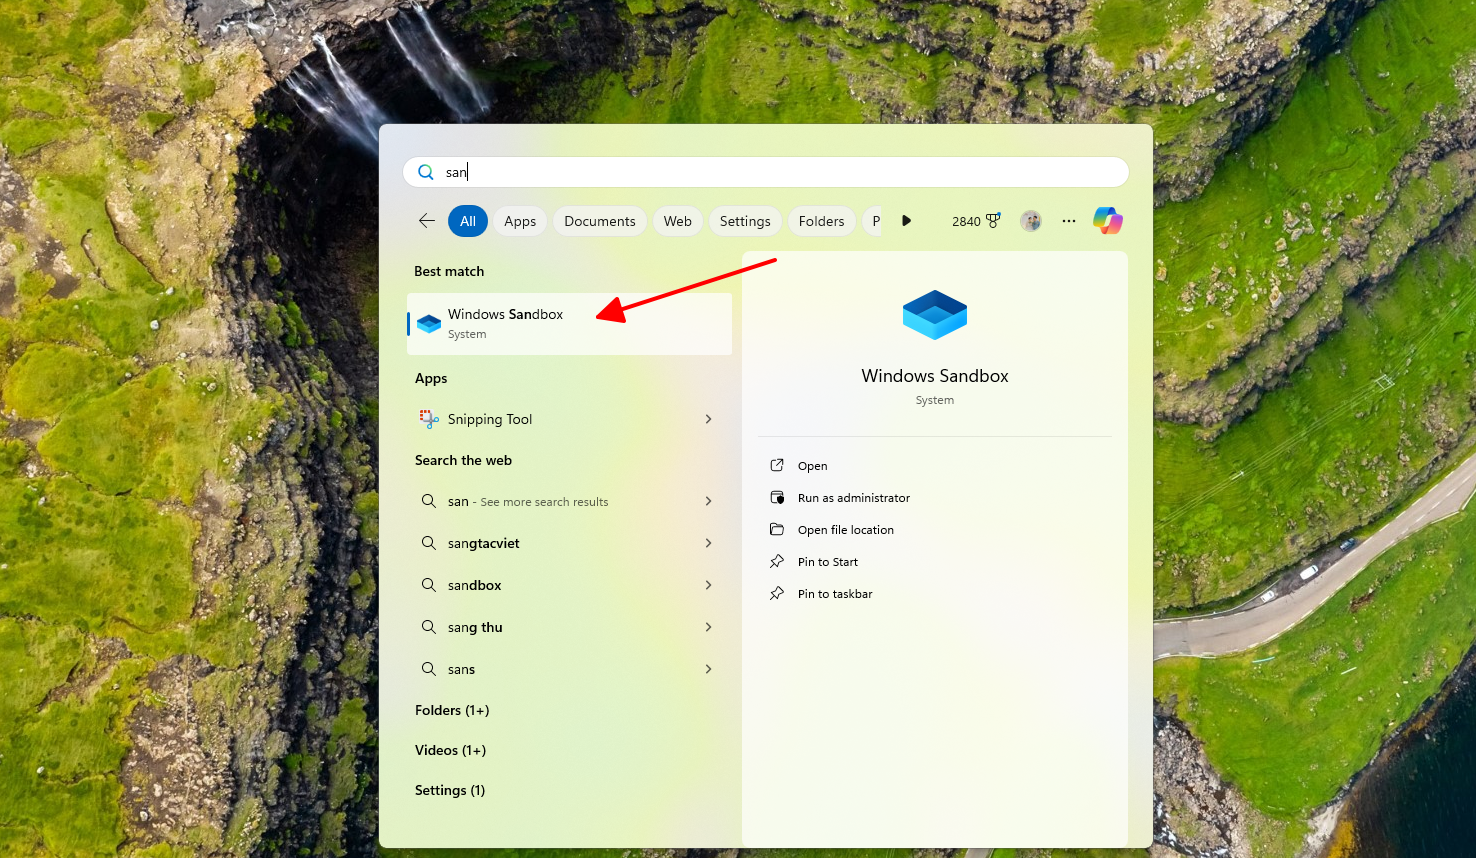Click Open file location option
1476x858 pixels.
845,530
